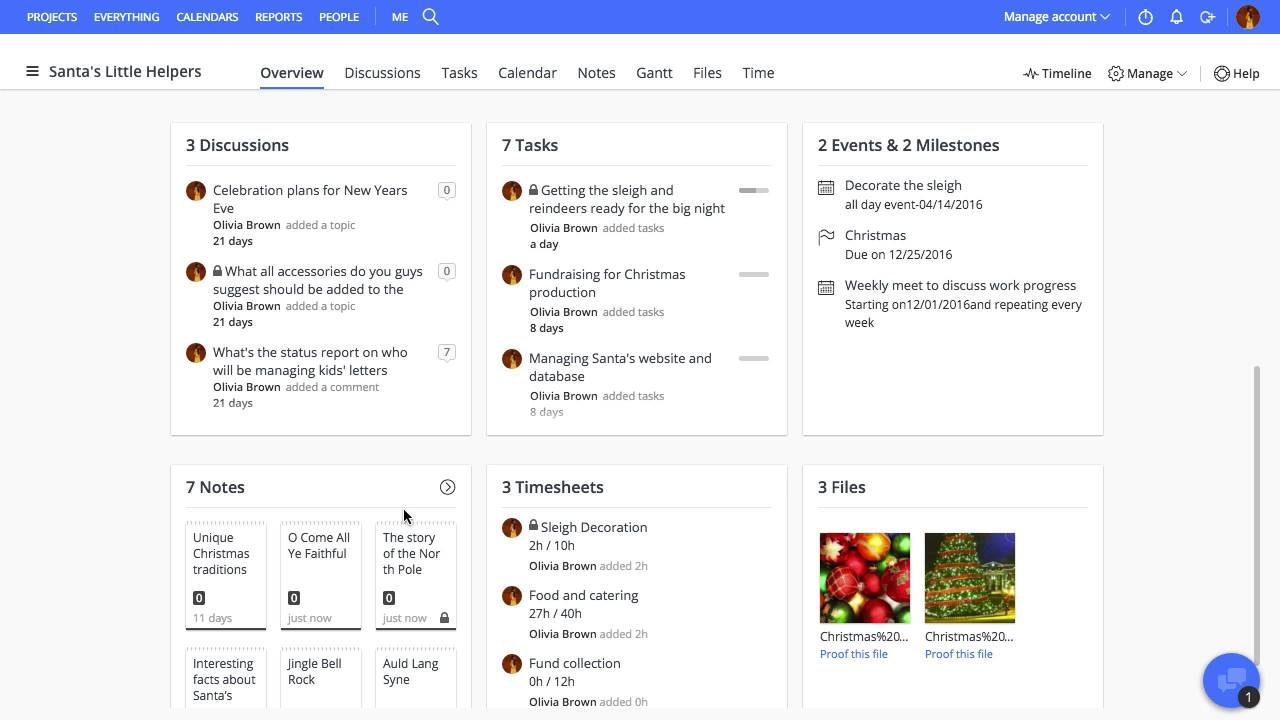The image size is (1280, 720).
Task: Switch to the Gantt tab
Action: 654,73
